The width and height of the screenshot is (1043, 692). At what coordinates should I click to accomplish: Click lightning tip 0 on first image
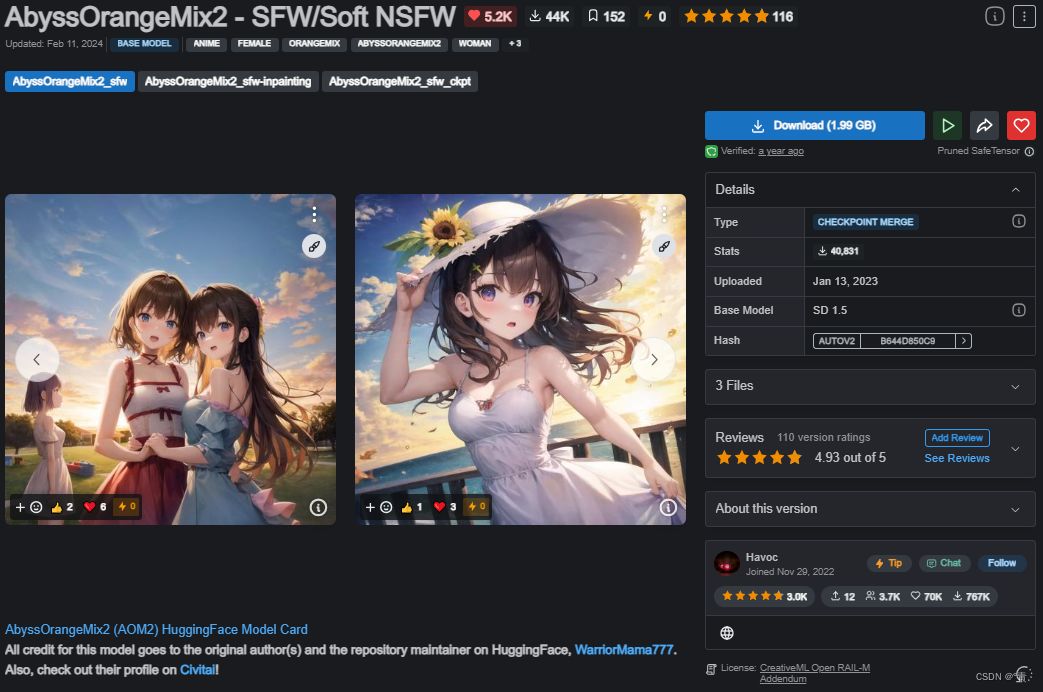pyautogui.click(x=127, y=506)
